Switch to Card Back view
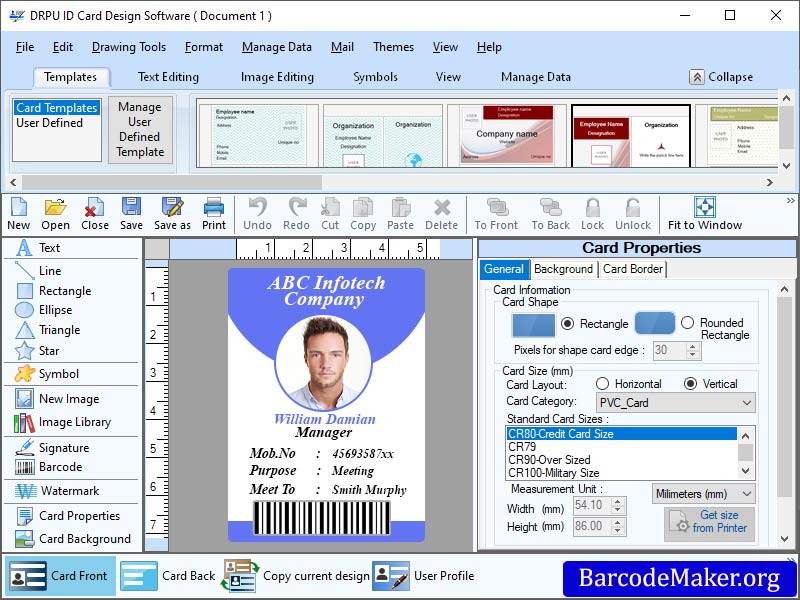The height and width of the screenshot is (600, 800). (179, 577)
